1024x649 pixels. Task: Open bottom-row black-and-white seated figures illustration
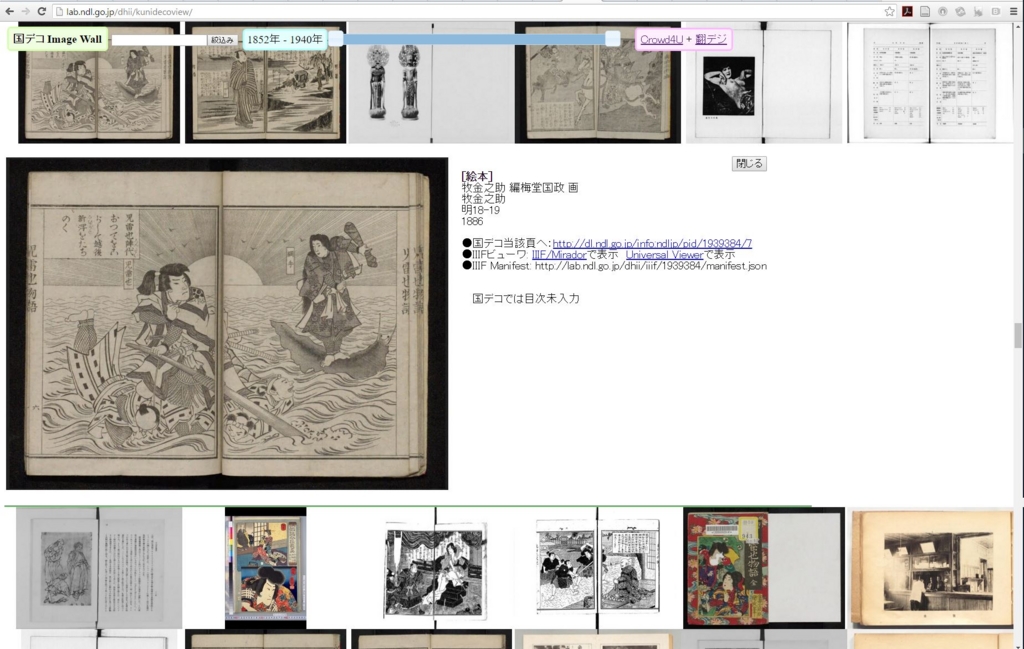(x=435, y=568)
